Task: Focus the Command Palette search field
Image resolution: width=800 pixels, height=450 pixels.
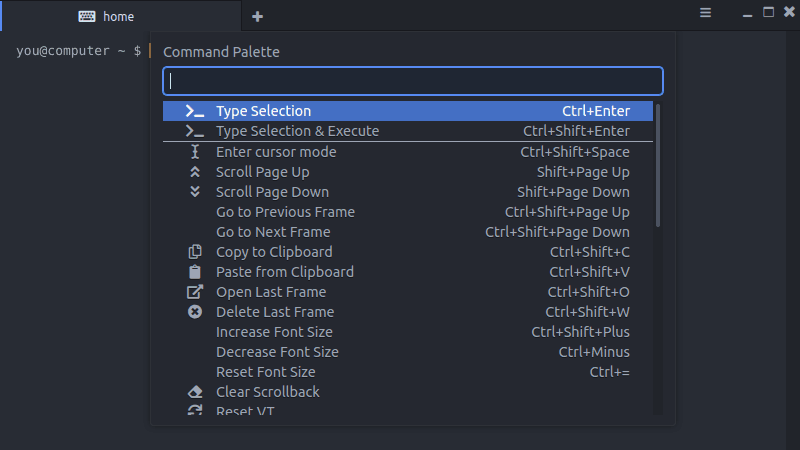Action: click(x=413, y=81)
